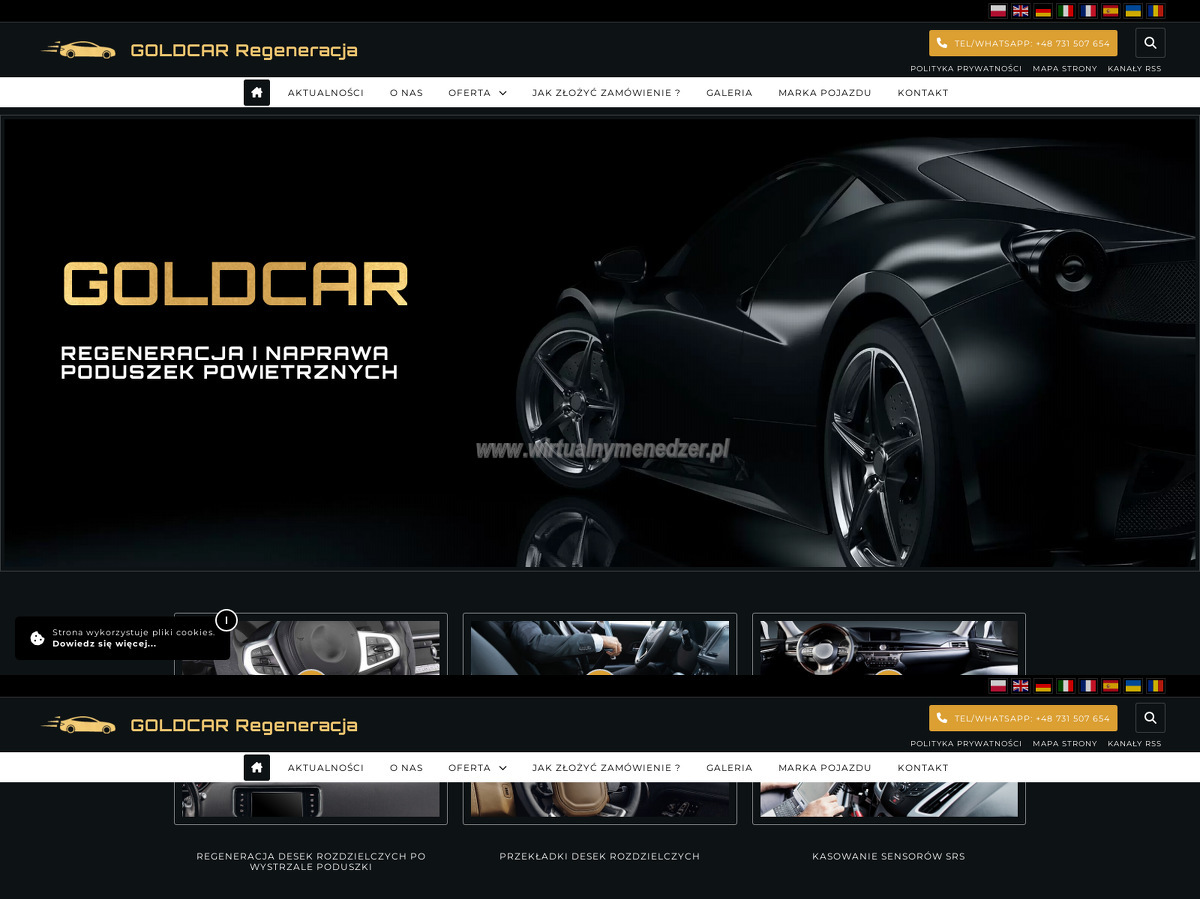Viewport: 1200px width, 899px height.
Task: Select Aktualności in the lower sticky menu
Action: pyautogui.click(x=326, y=768)
